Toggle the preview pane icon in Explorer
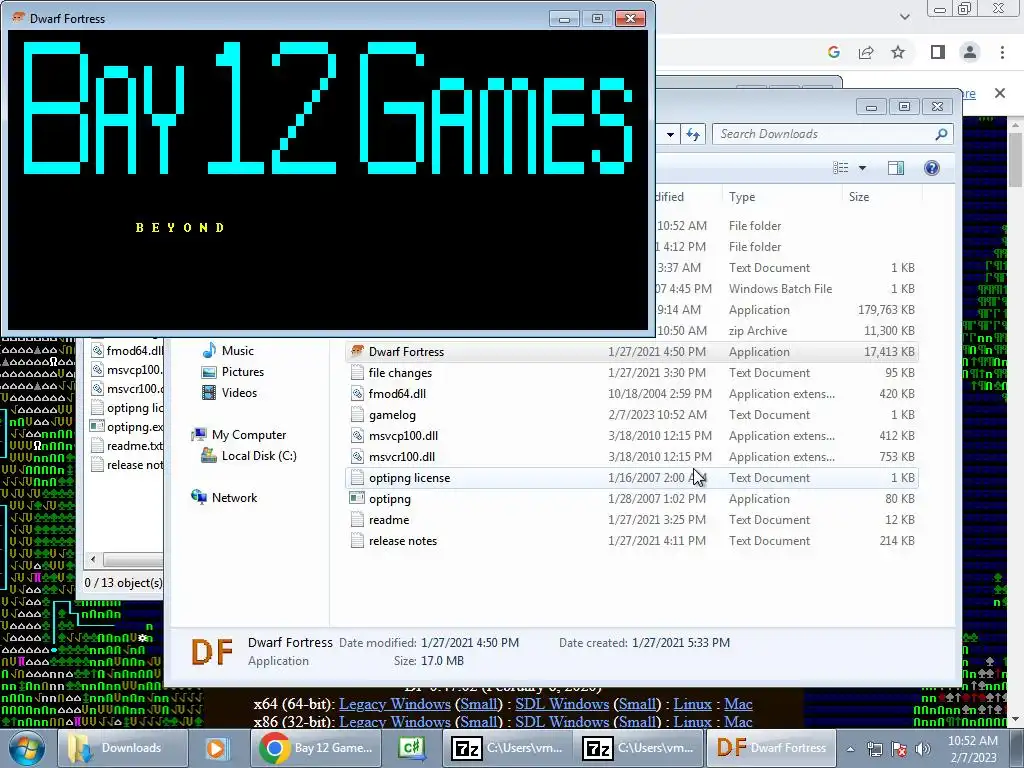The width and height of the screenshot is (1024, 768). point(896,168)
